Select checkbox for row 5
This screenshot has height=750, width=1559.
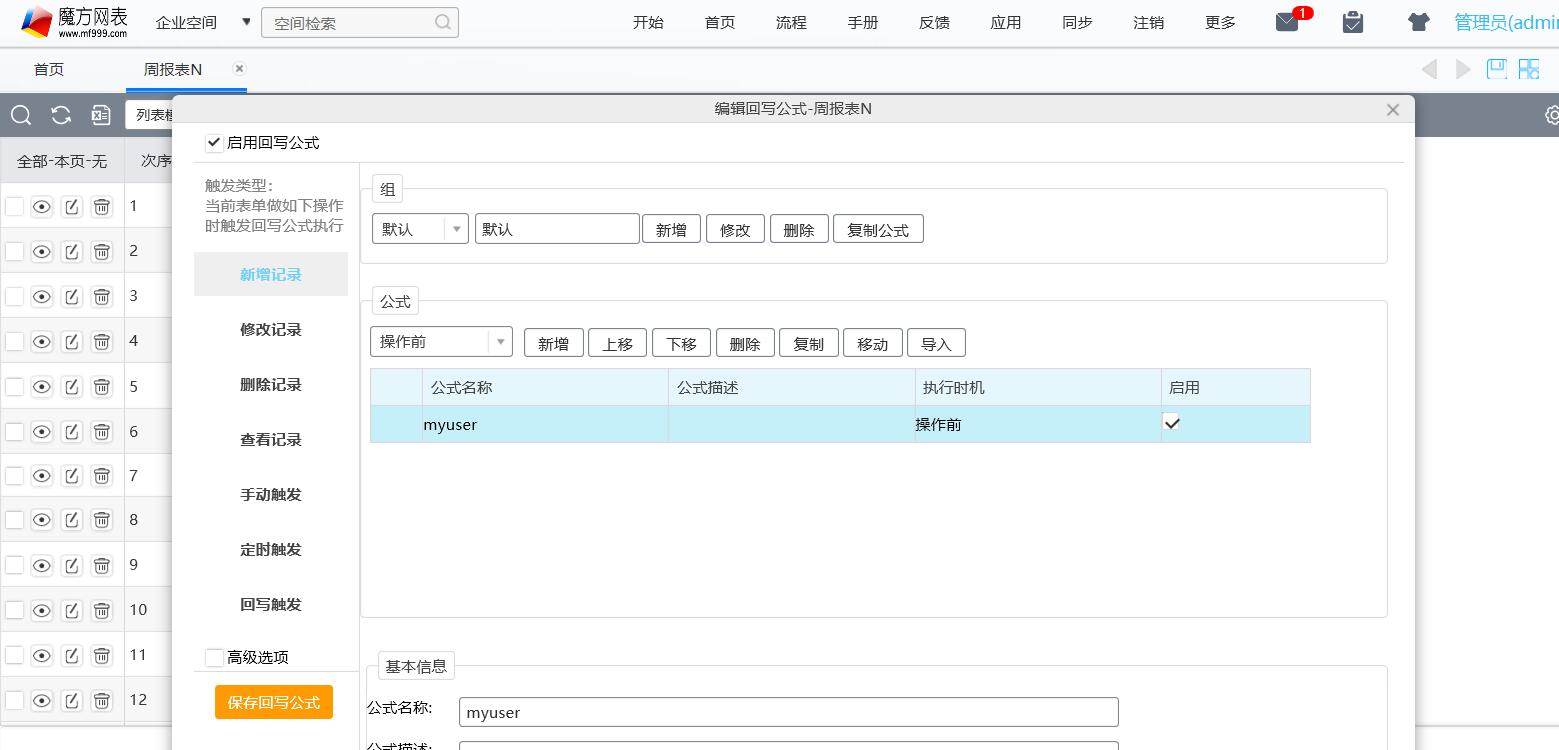14,387
